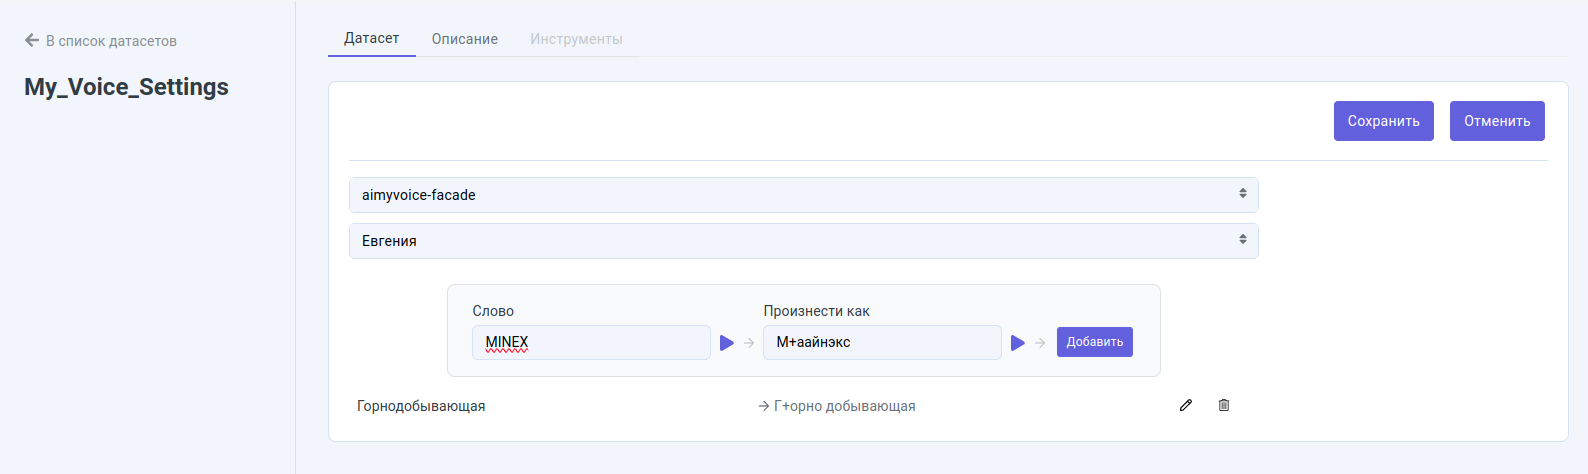Open the aimyvoice-facade provider dropdown
This screenshot has height=474, width=1588.
coord(803,195)
